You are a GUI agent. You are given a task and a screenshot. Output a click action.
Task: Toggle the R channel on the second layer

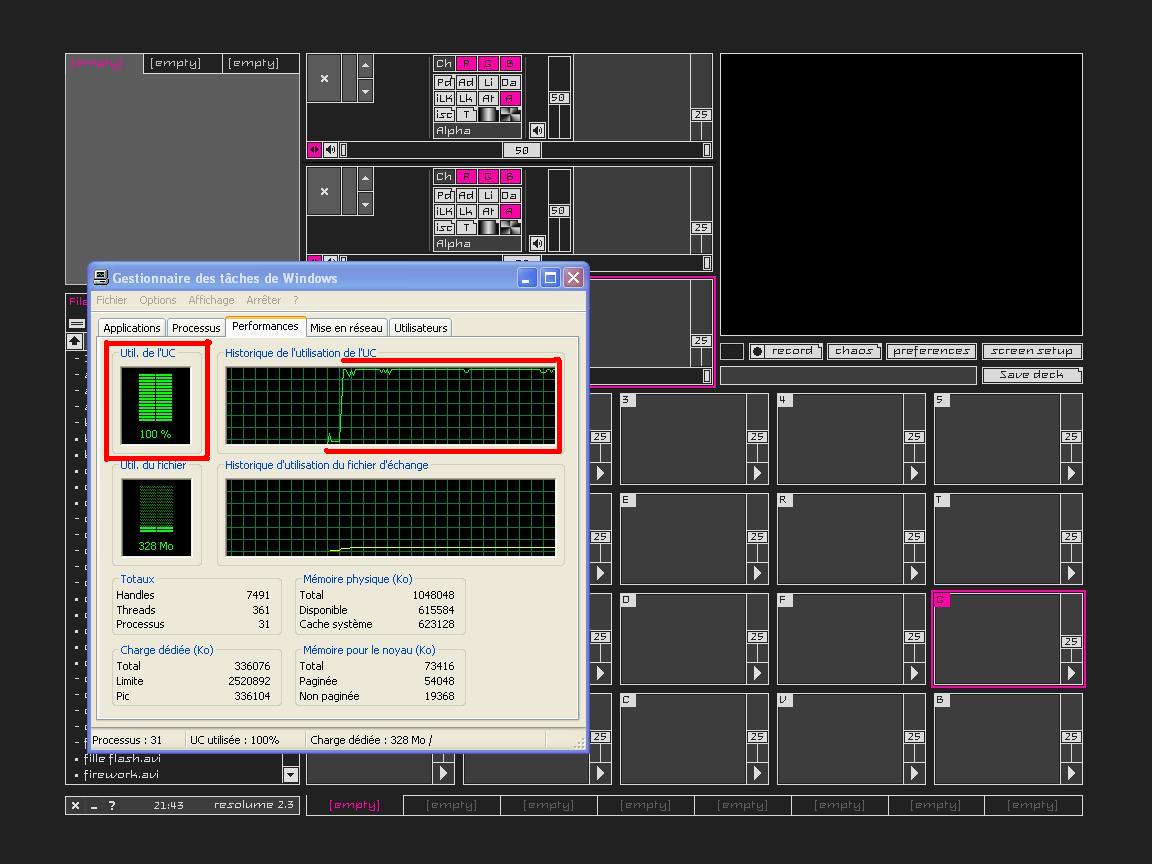466,176
